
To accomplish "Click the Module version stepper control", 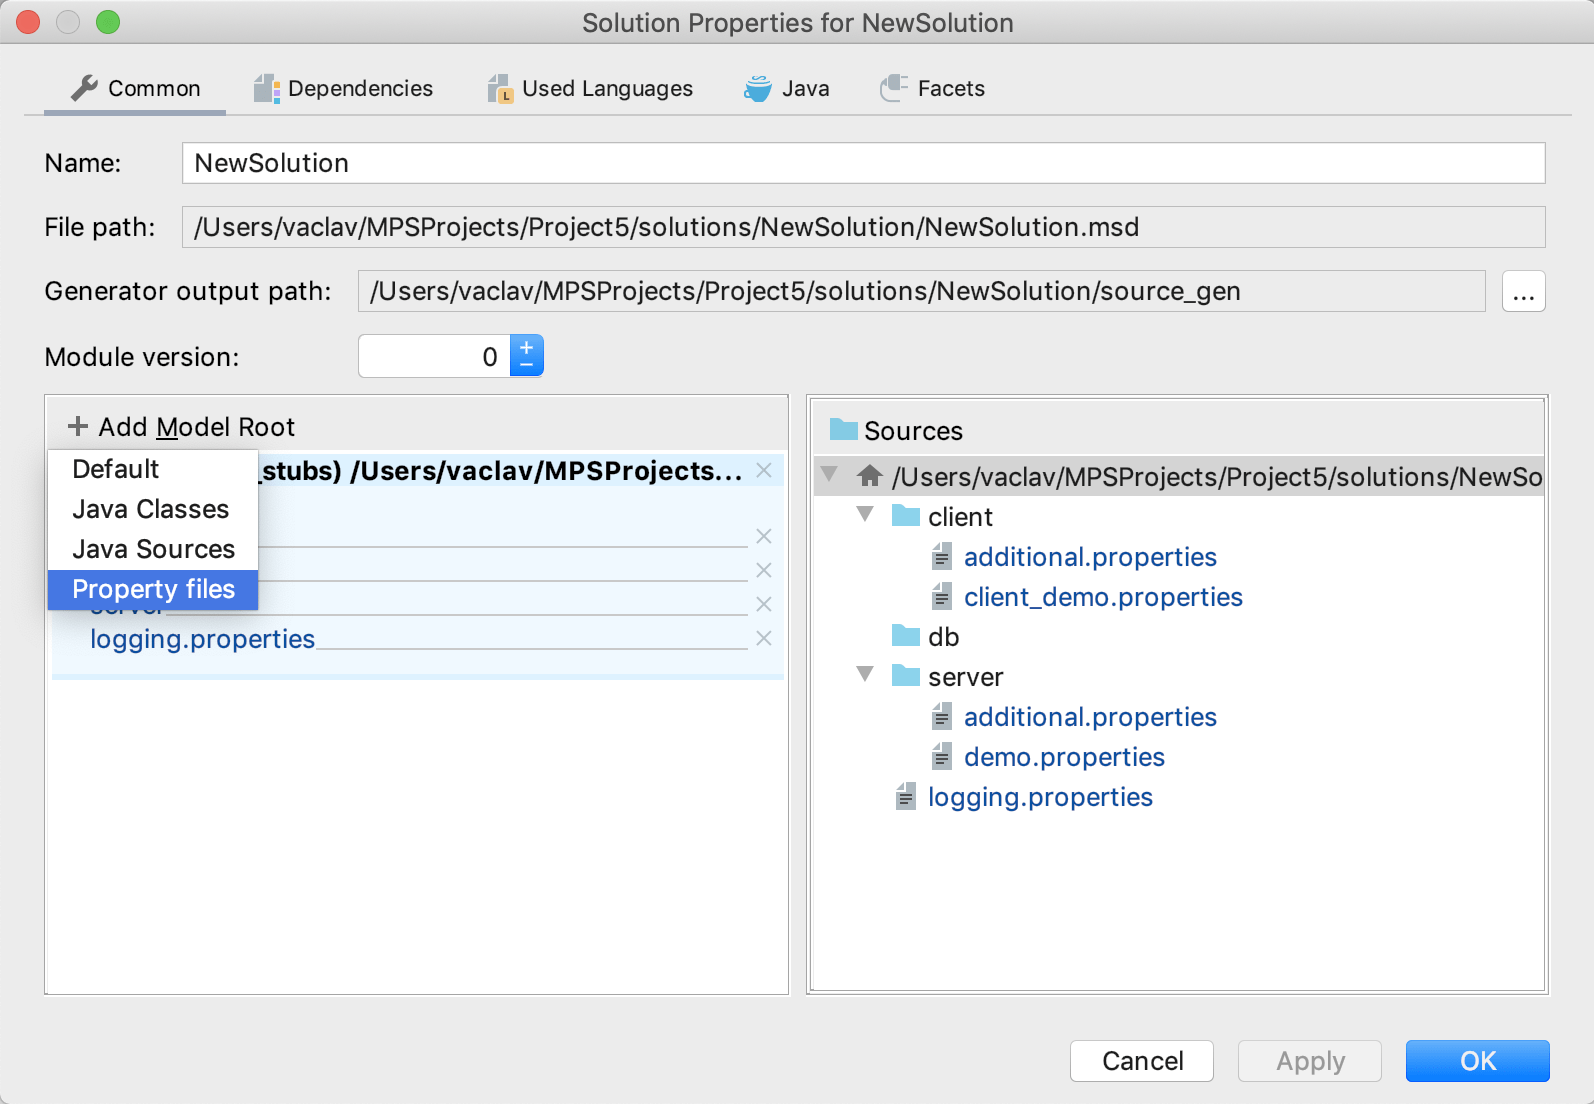I will point(527,356).
